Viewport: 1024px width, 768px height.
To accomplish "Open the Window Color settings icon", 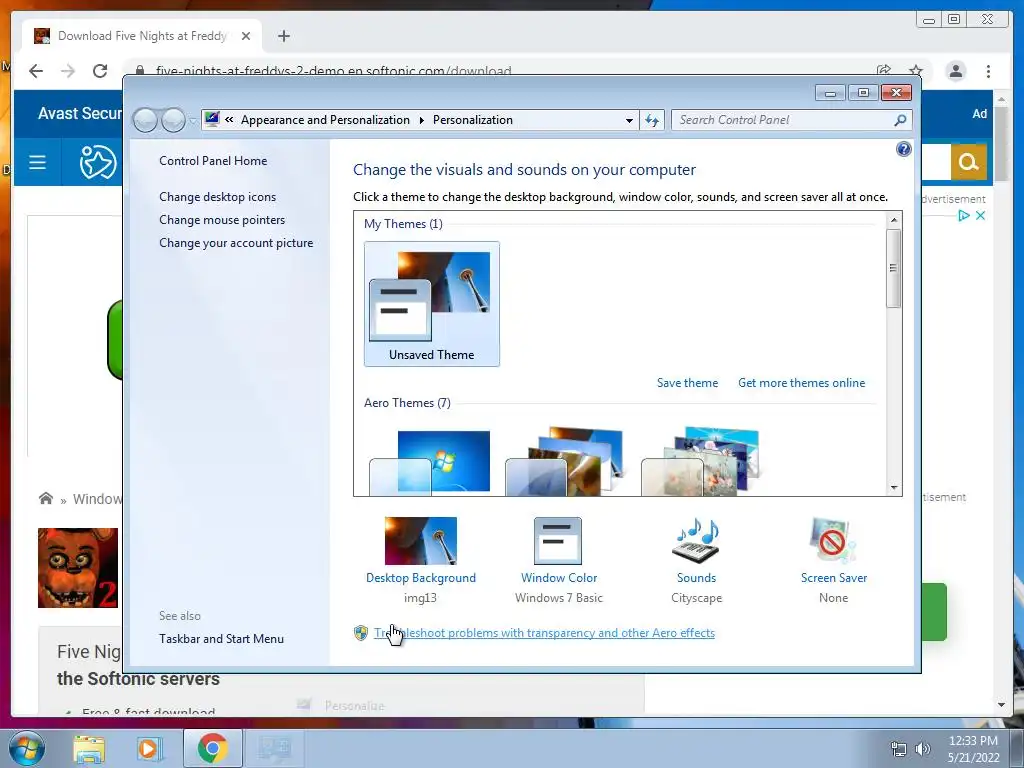I will pos(558,541).
